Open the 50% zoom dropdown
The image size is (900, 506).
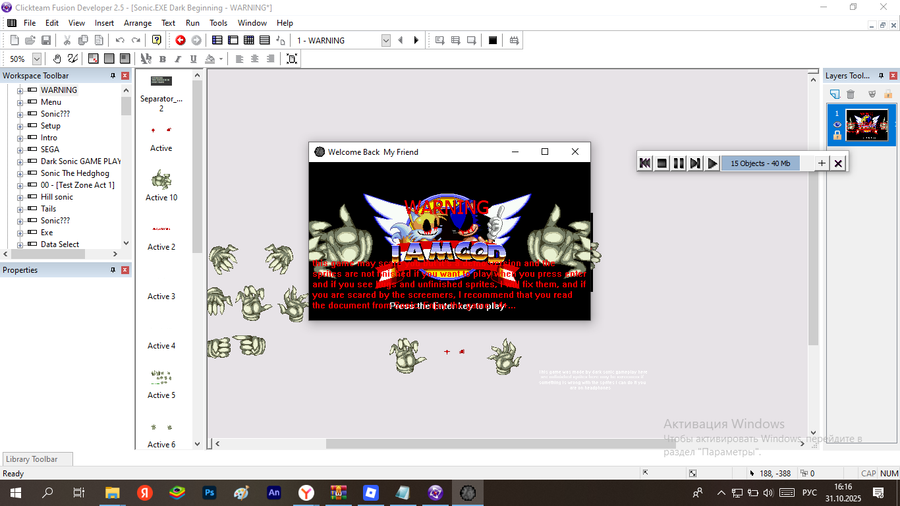tap(37, 59)
